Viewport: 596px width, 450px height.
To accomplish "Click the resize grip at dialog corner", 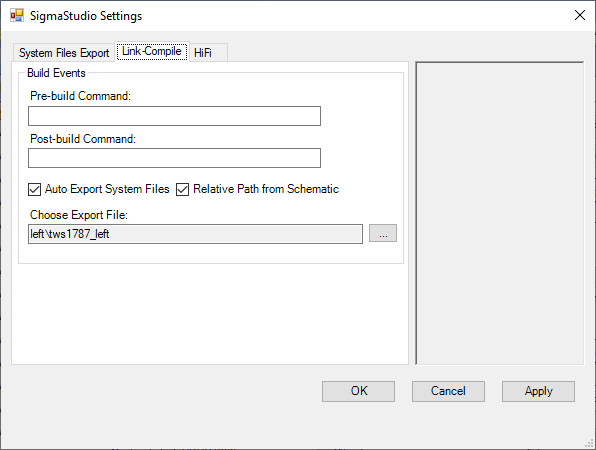I will tap(590, 444).
